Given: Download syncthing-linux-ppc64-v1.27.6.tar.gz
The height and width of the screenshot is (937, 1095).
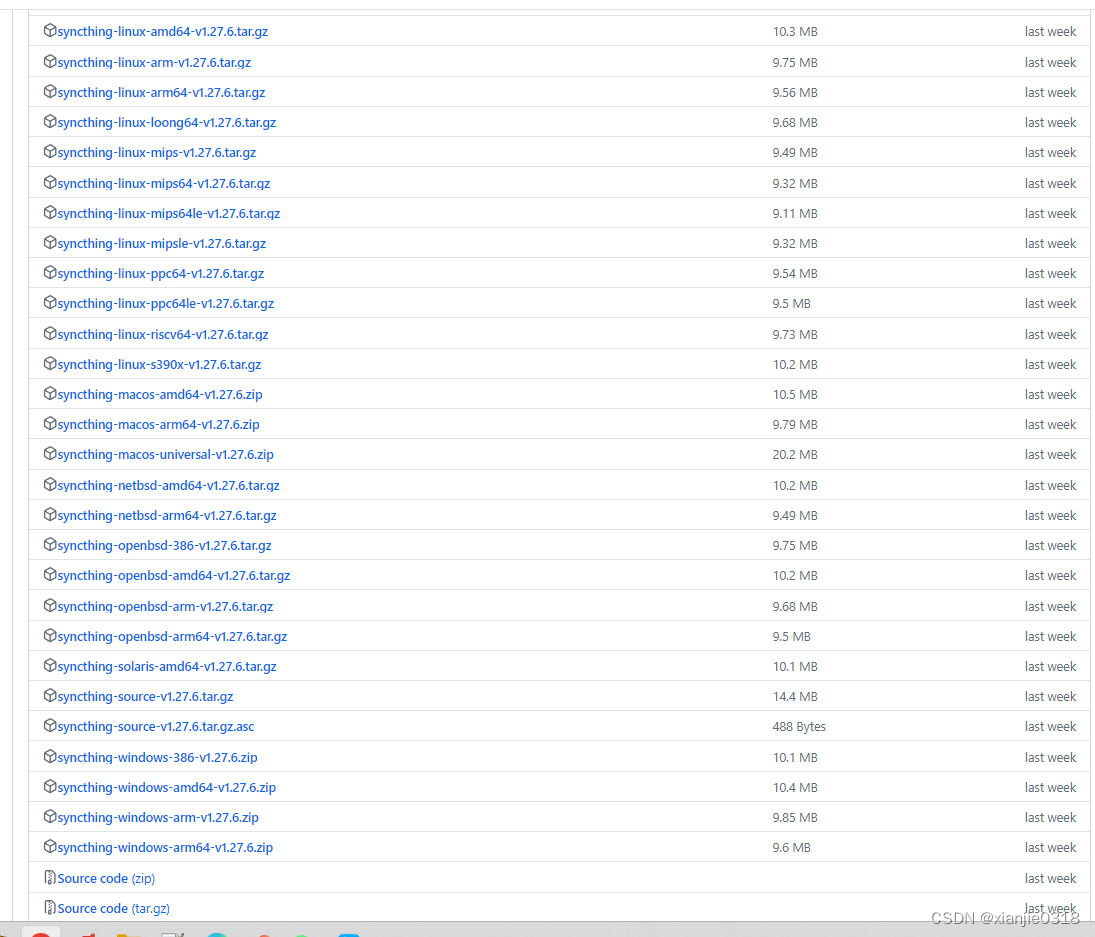Looking at the screenshot, I should [x=161, y=274].
